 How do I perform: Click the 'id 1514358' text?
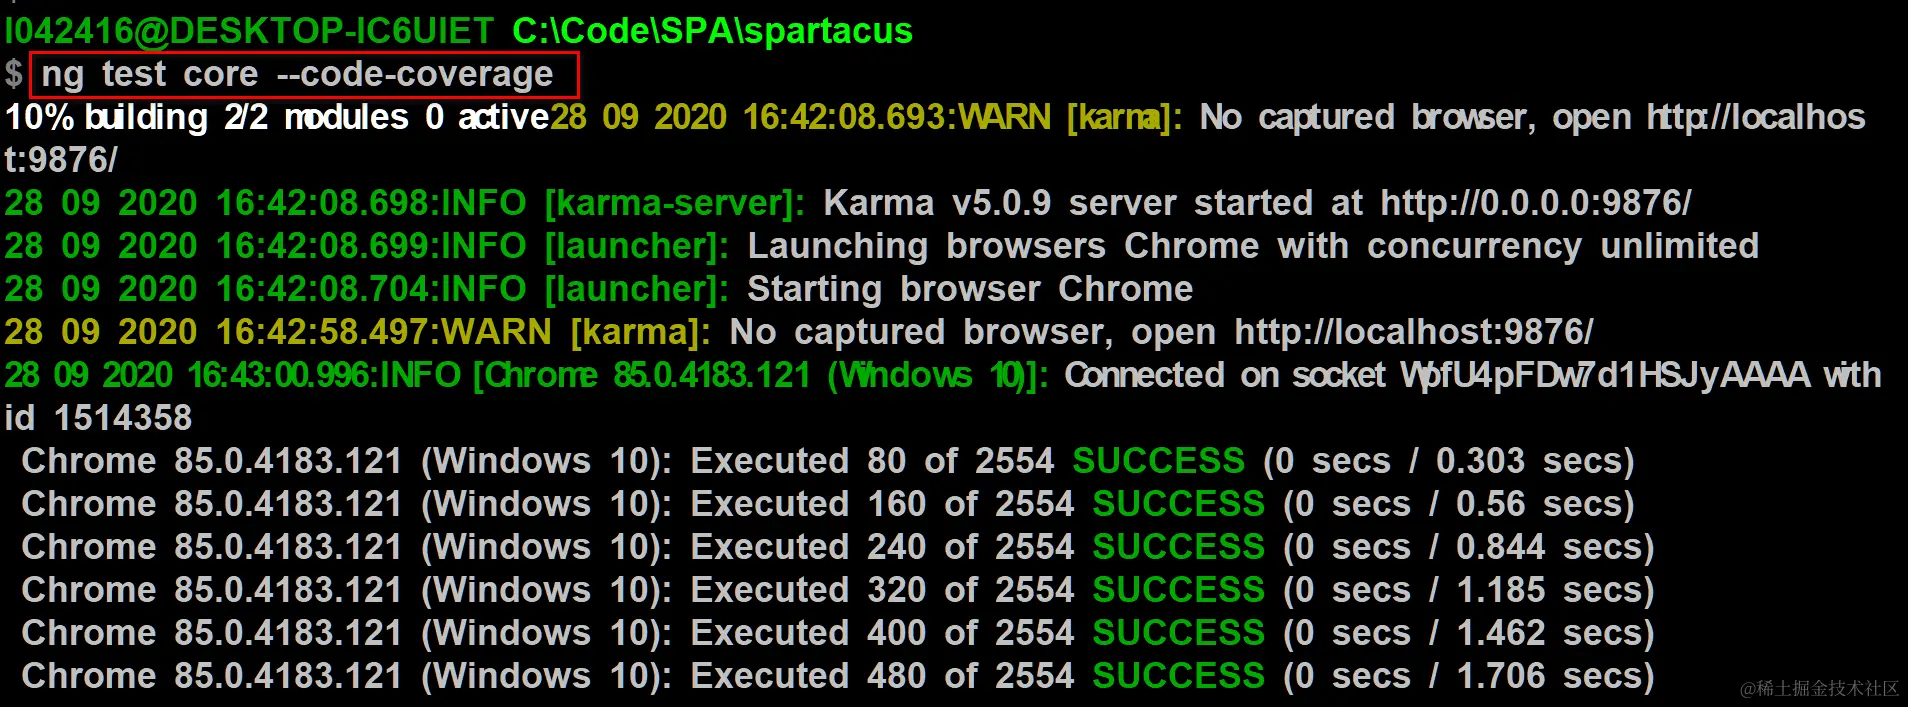tap(98, 418)
